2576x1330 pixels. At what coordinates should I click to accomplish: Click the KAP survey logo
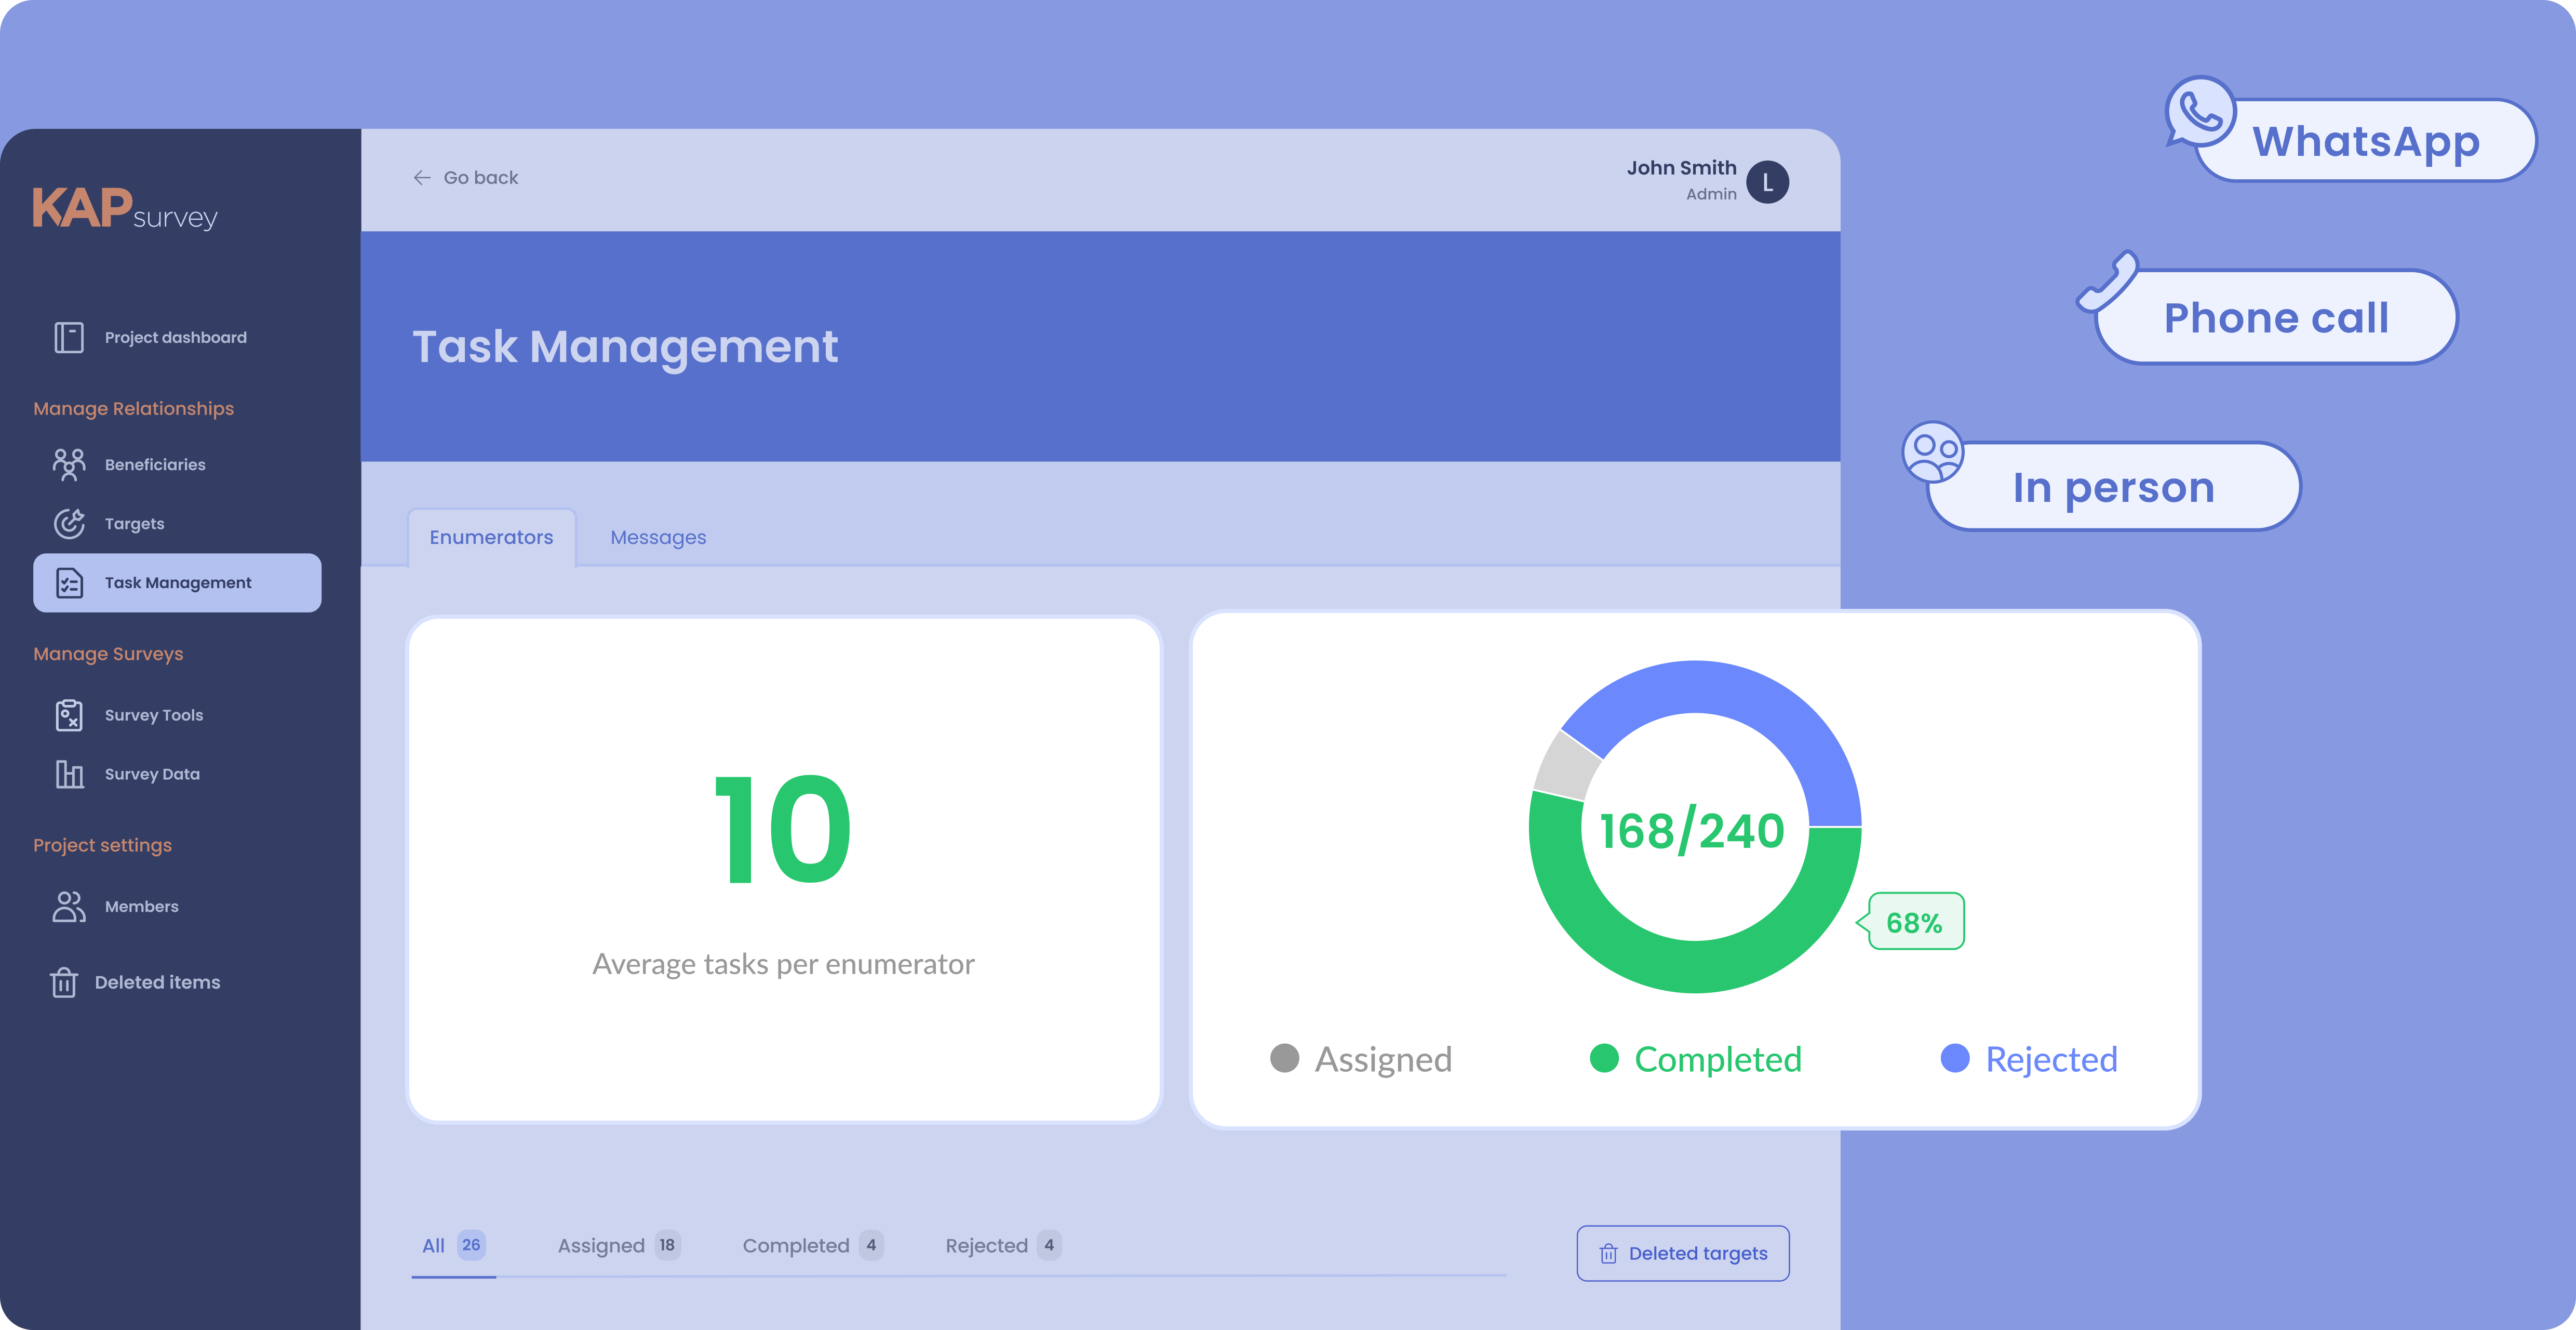click(x=125, y=209)
